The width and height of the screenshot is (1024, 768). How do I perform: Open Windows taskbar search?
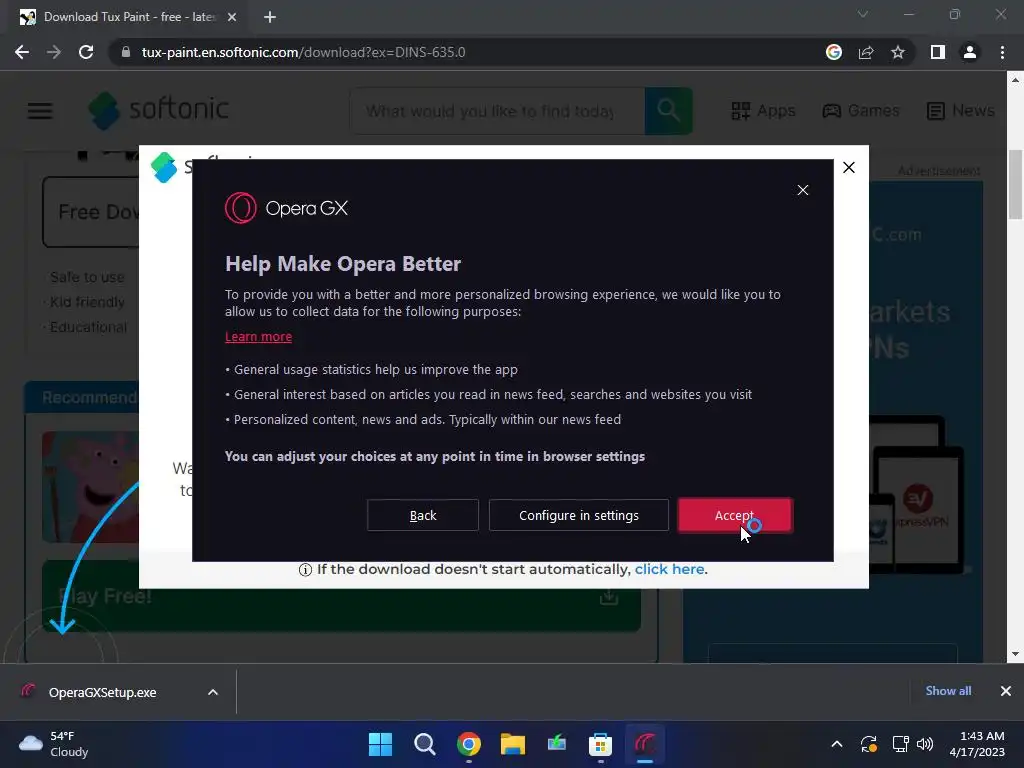tap(424, 744)
